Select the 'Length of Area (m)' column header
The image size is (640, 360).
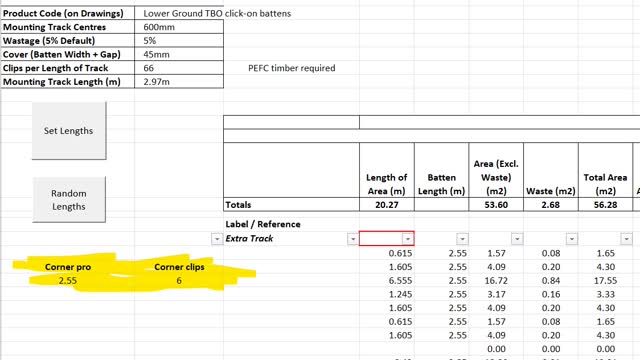387,170
